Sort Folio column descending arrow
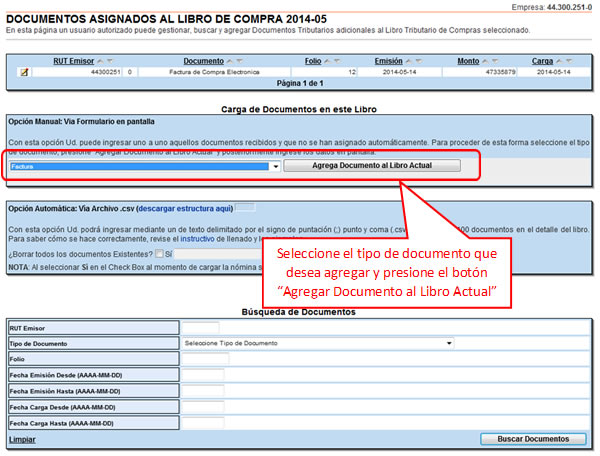 click(337, 61)
